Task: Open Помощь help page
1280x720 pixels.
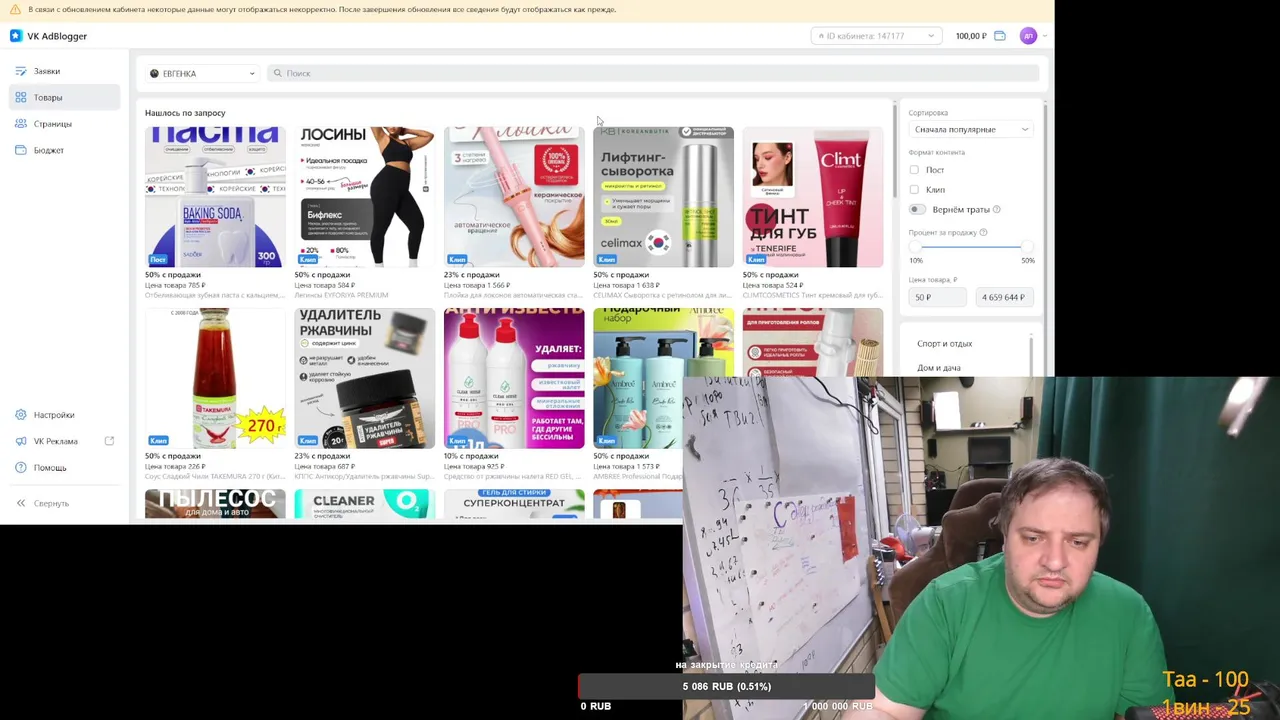Action: point(66,467)
